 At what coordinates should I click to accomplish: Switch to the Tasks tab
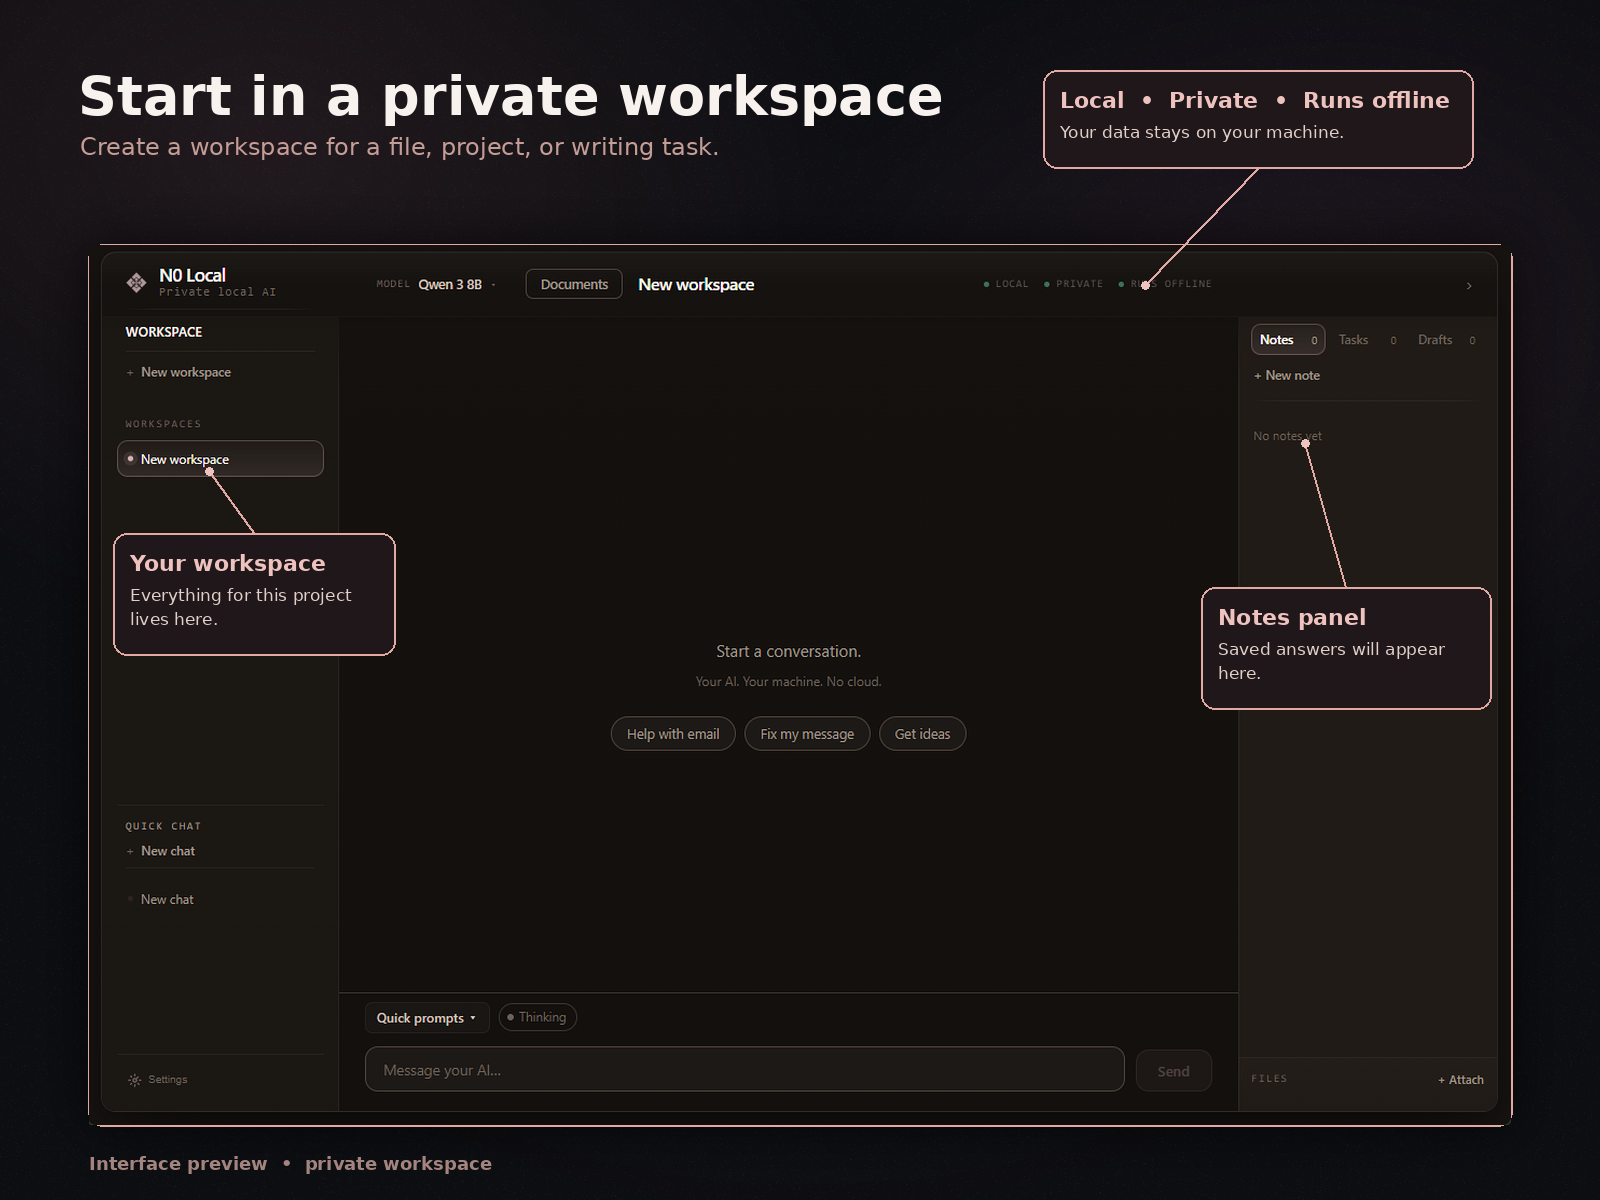click(1366, 340)
